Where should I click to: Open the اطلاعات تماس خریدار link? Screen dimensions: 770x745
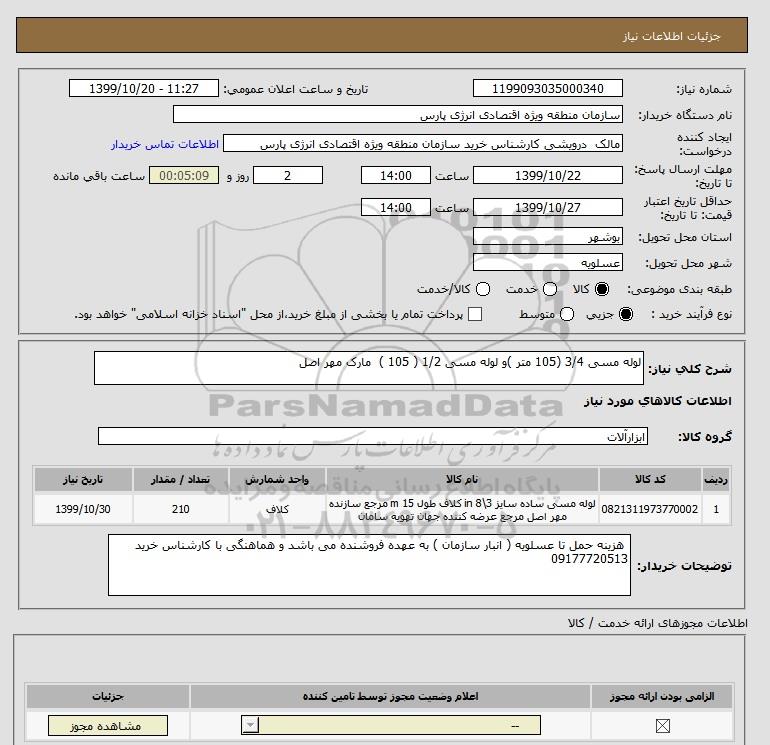[x=165, y=144]
